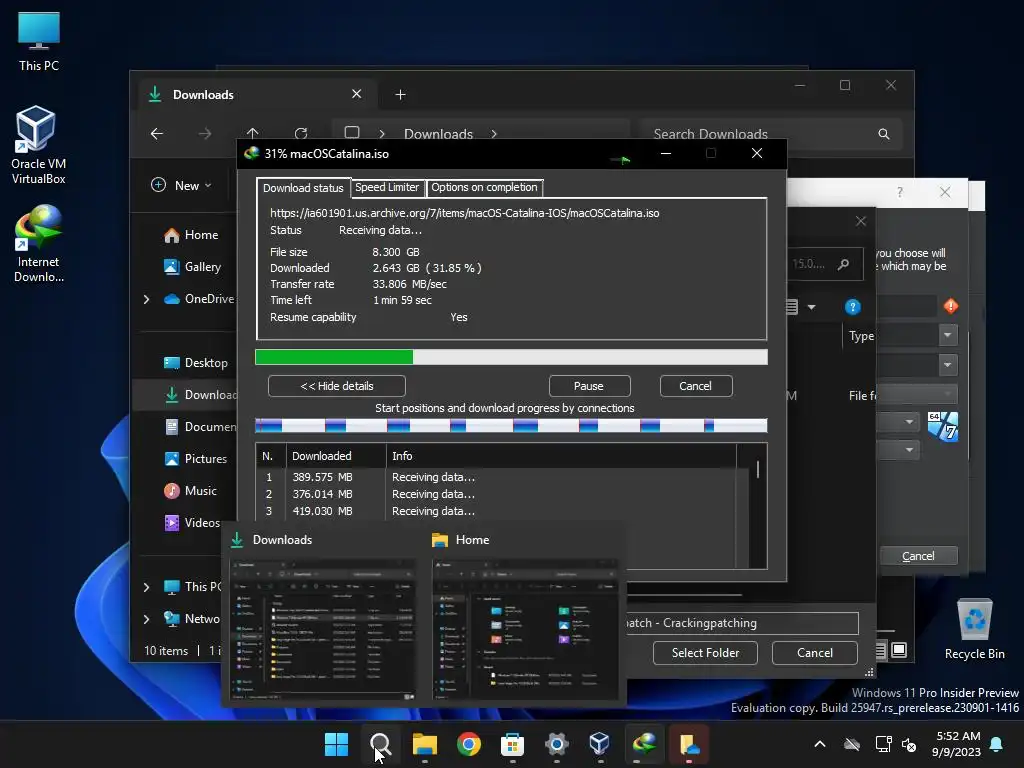1024x768 pixels.
Task: Open VirtualBox taskbar icon
Action: [600, 744]
